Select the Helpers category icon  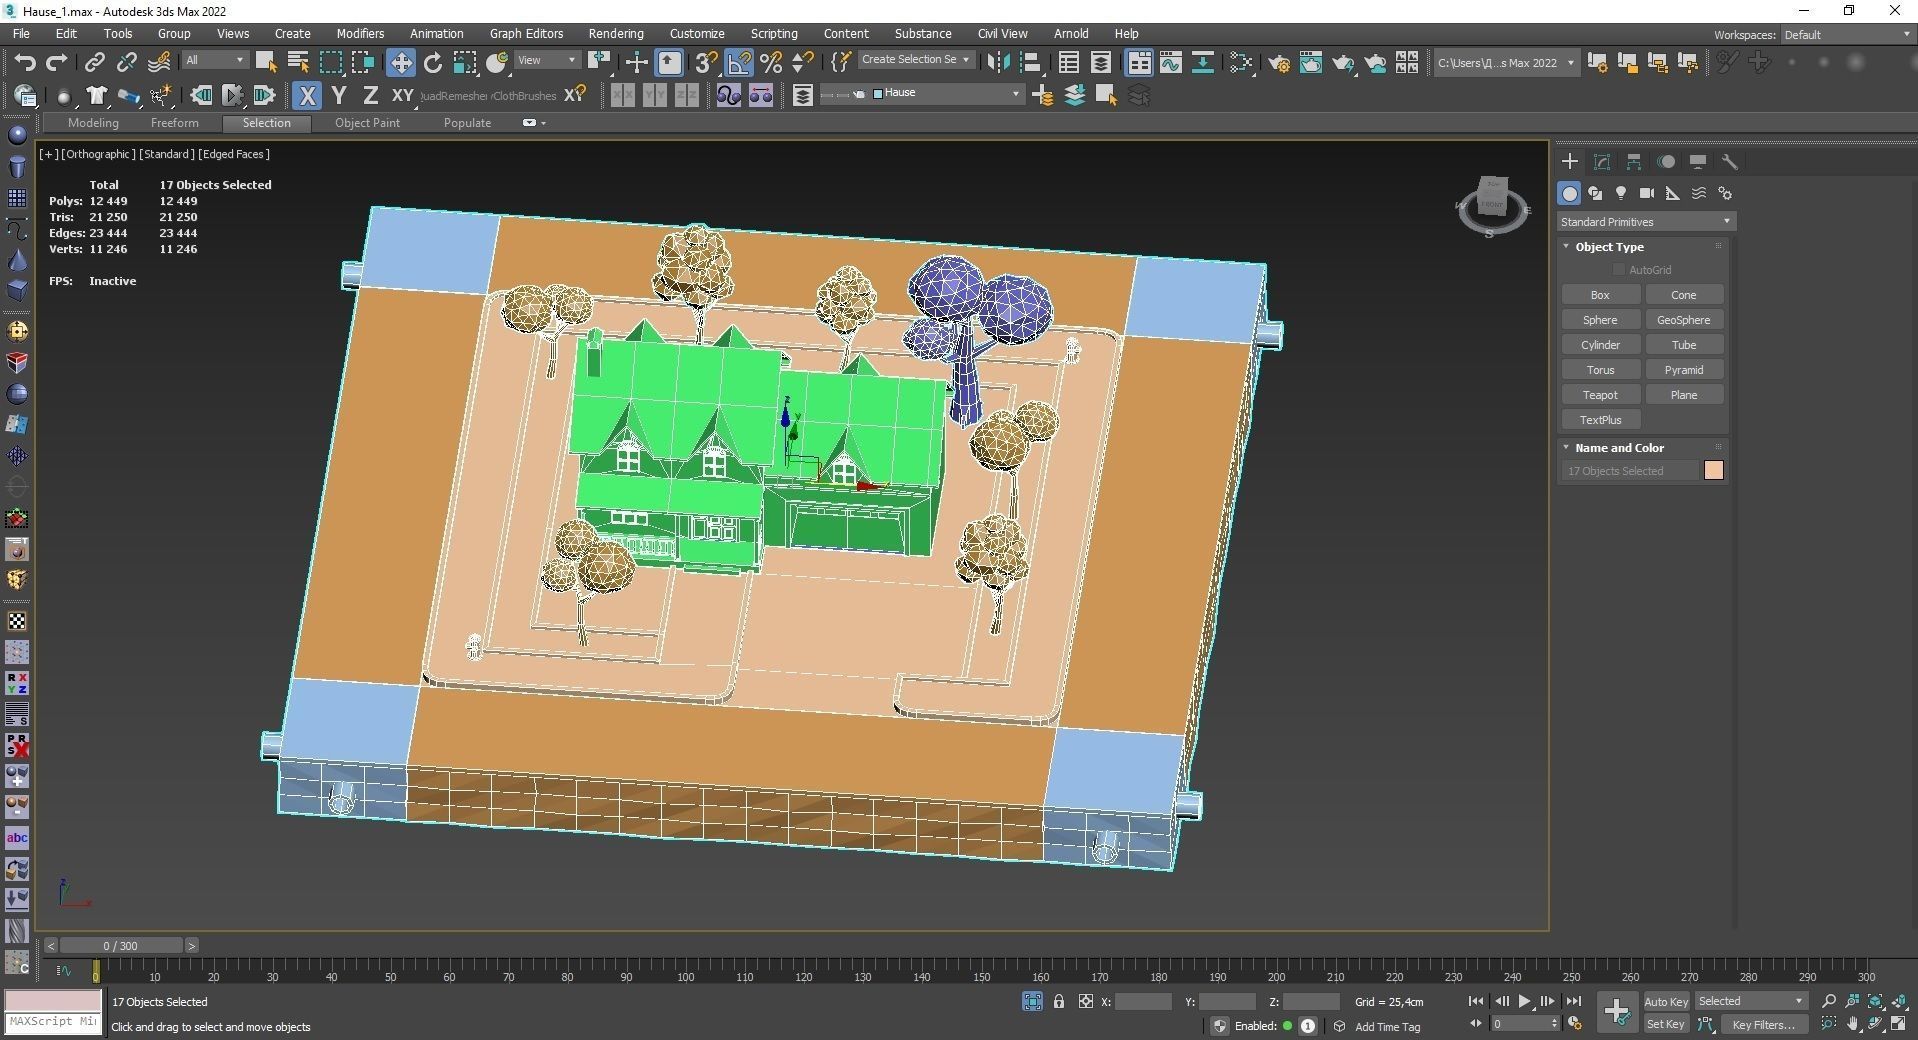coord(1673,193)
